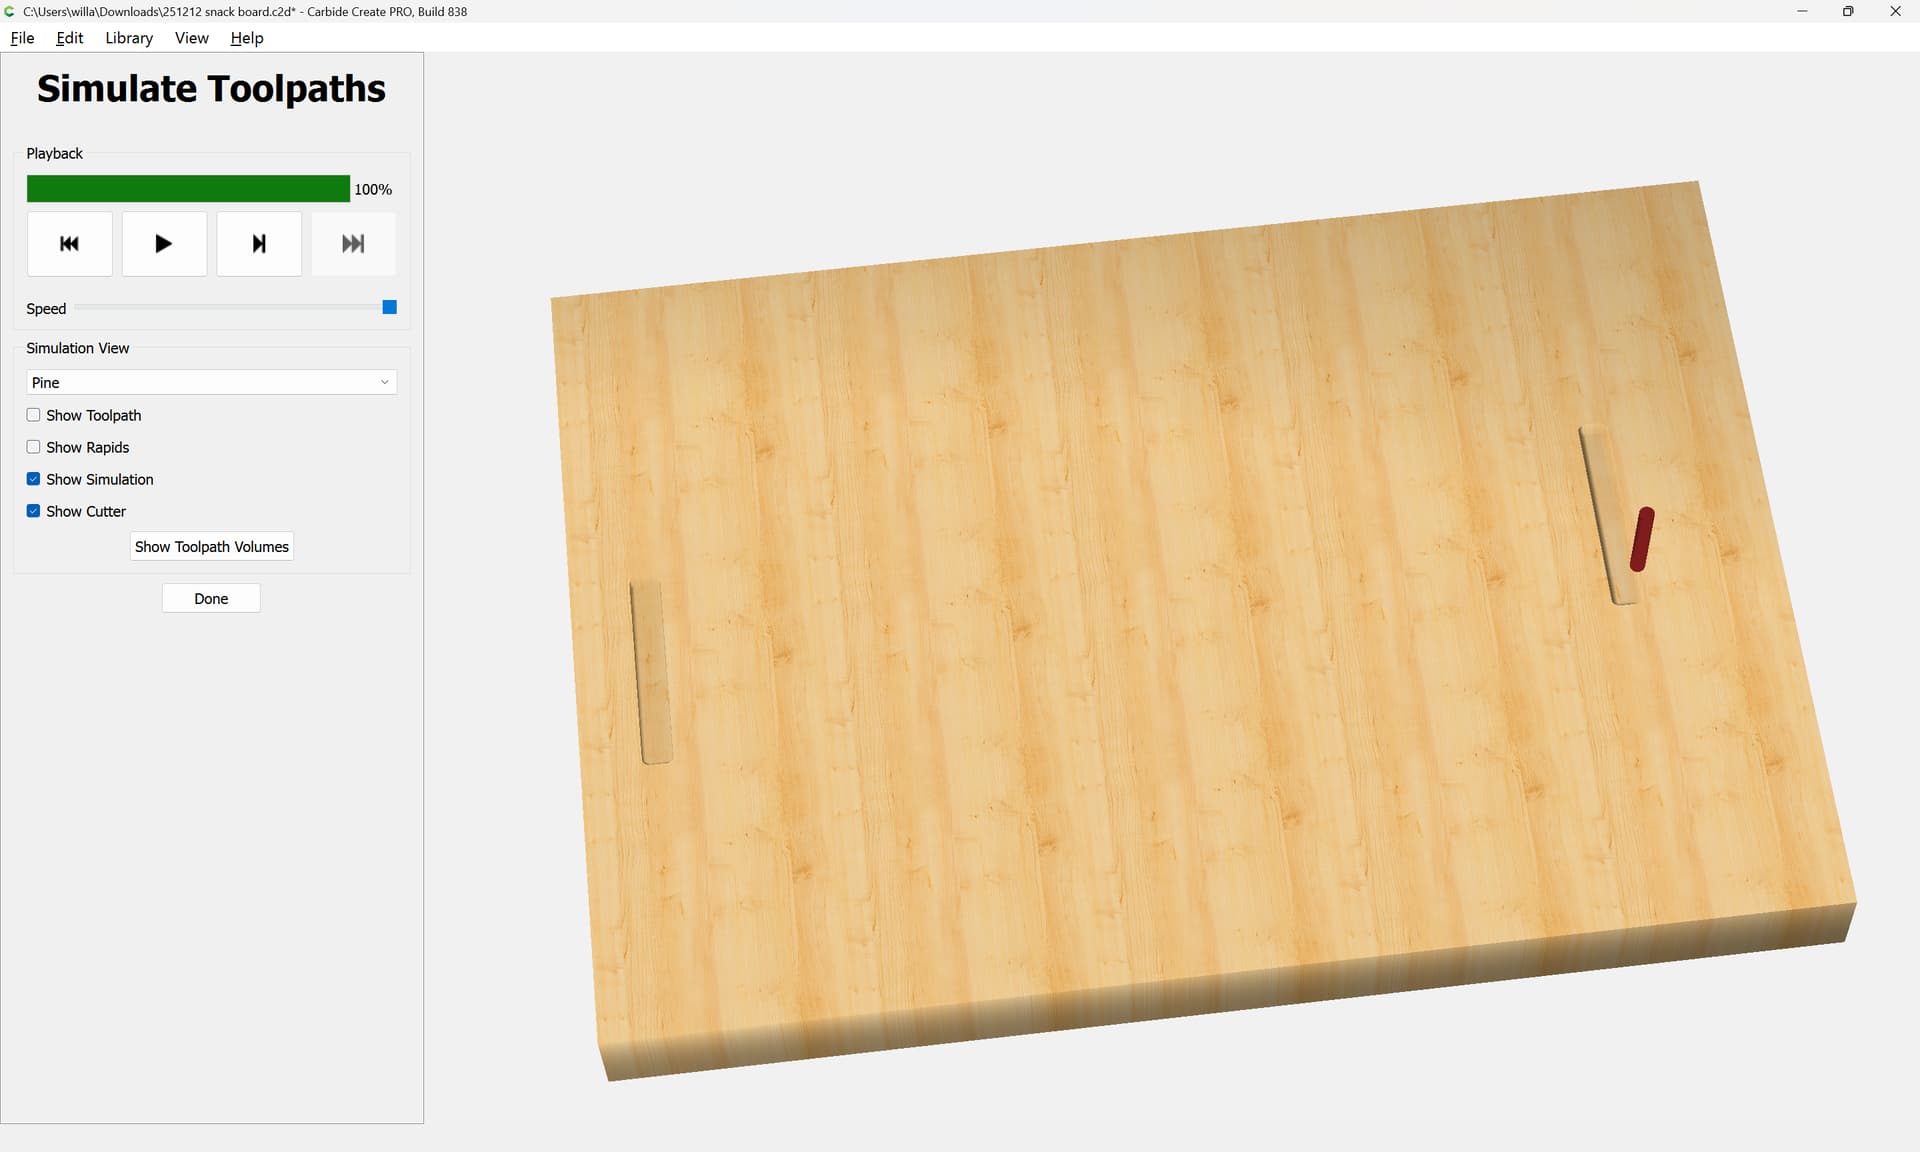Skip to the end of simulation

click(353, 244)
